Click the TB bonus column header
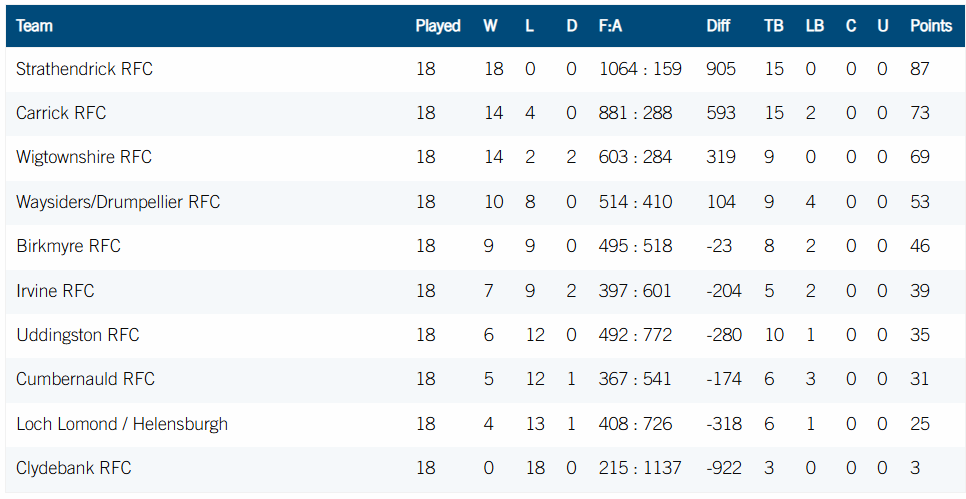This screenshot has height=499, width=966. (x=774, y=26)
